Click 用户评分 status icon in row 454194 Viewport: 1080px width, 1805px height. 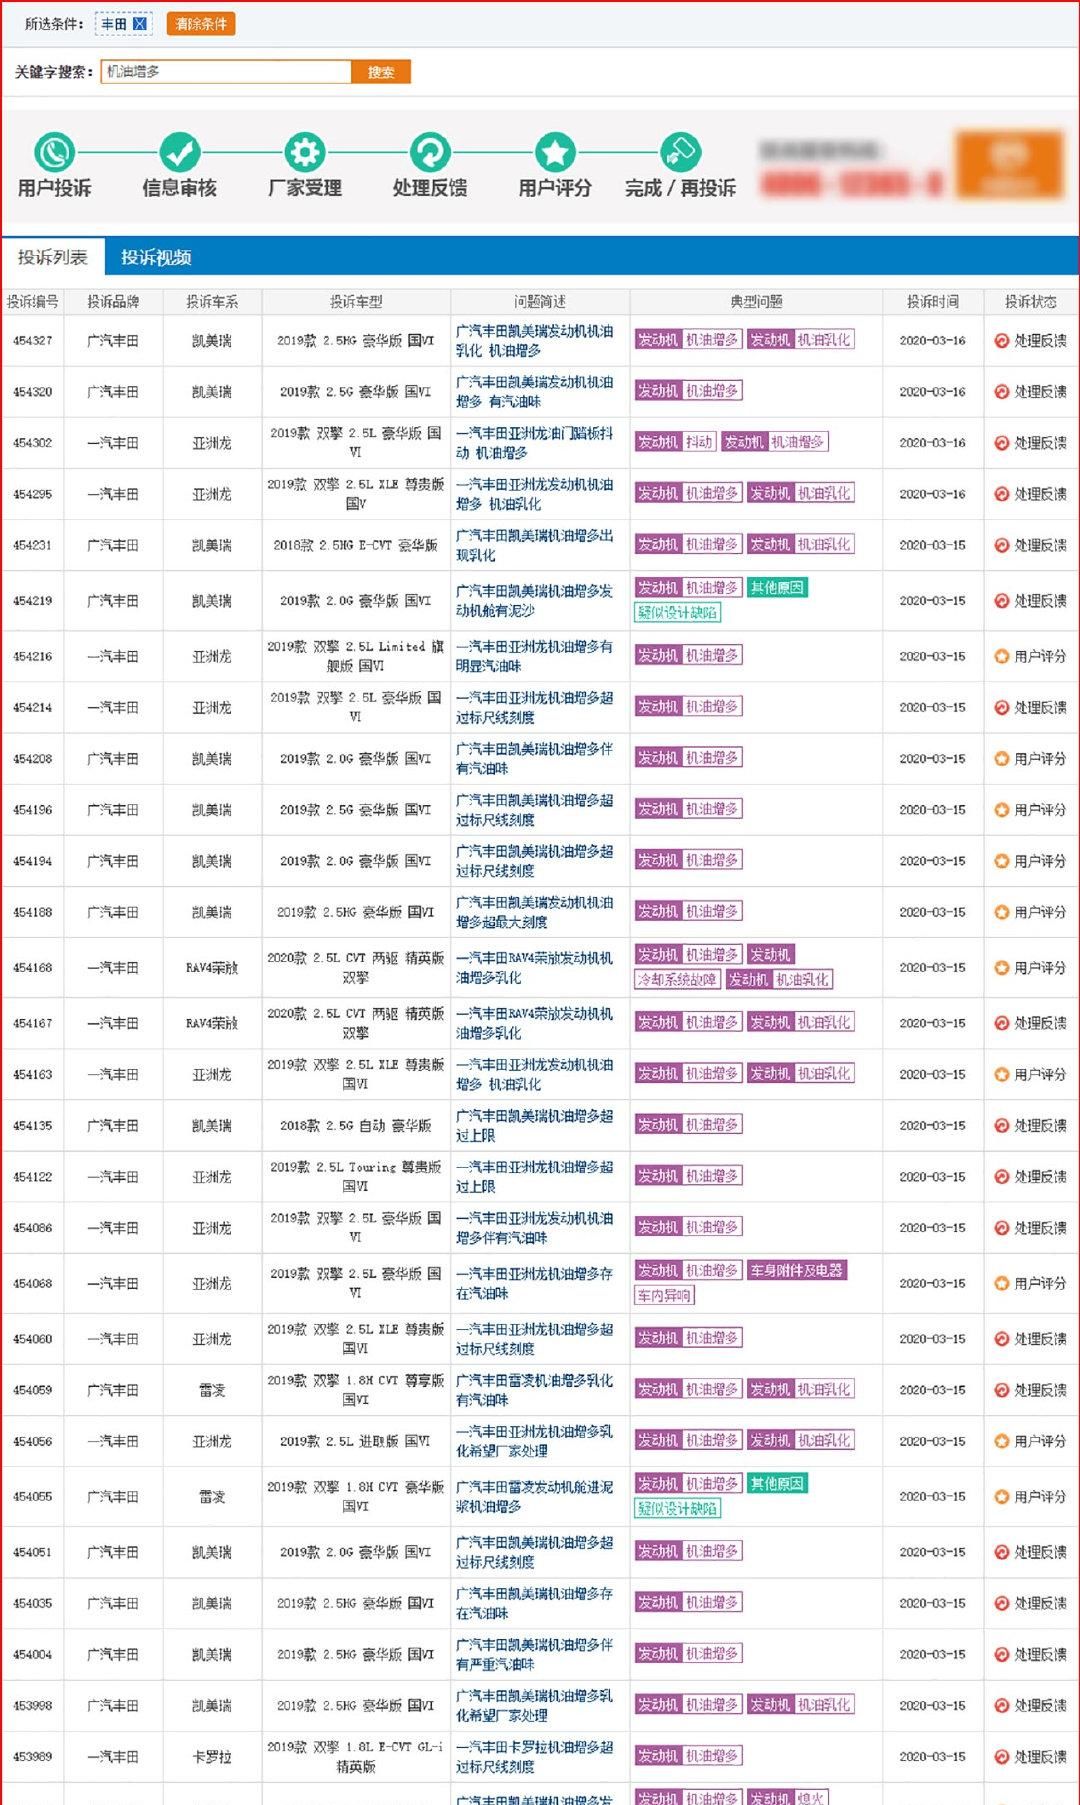(x=1001, y=860)
